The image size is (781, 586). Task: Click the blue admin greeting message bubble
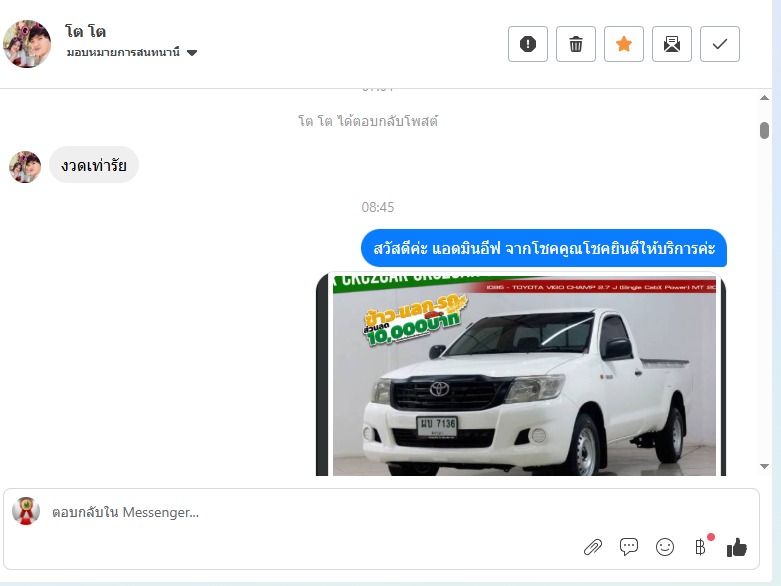point(544,248)
